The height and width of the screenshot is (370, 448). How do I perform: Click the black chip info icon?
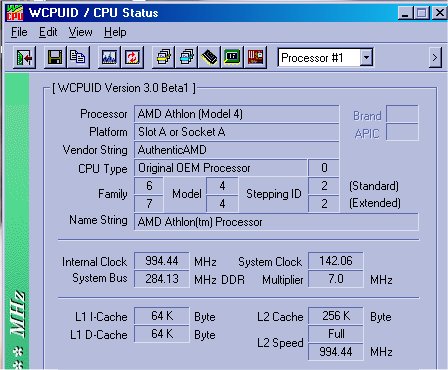209,58
